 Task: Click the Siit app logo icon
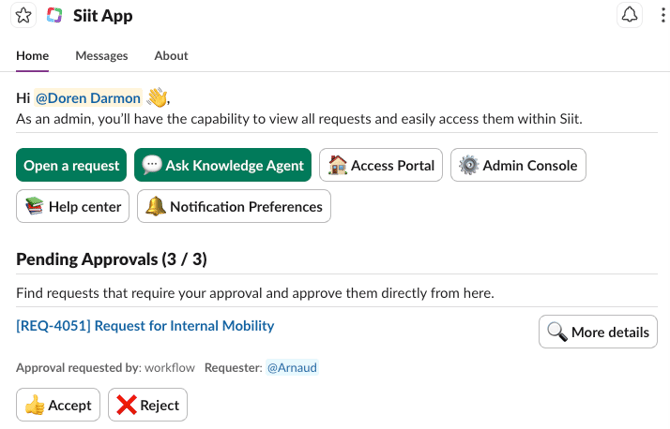pyautogui.click(x=55, y=16)
